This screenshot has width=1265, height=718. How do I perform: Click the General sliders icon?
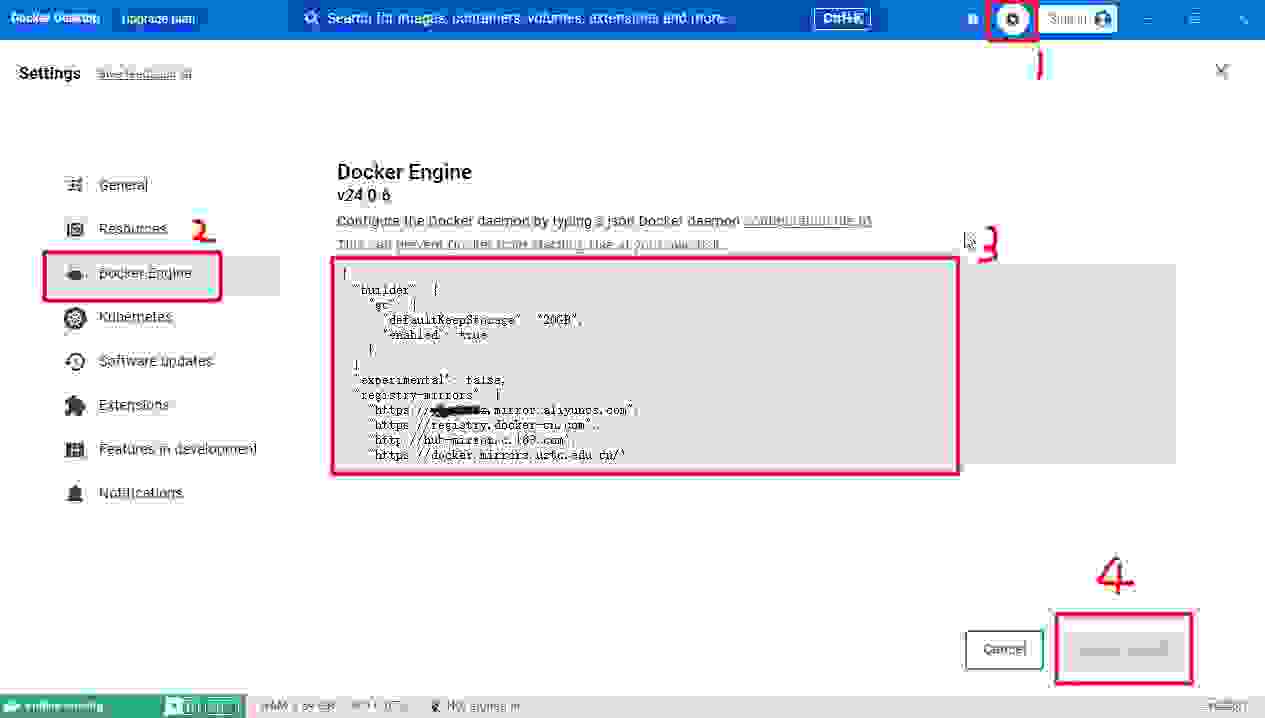(75, 185)
